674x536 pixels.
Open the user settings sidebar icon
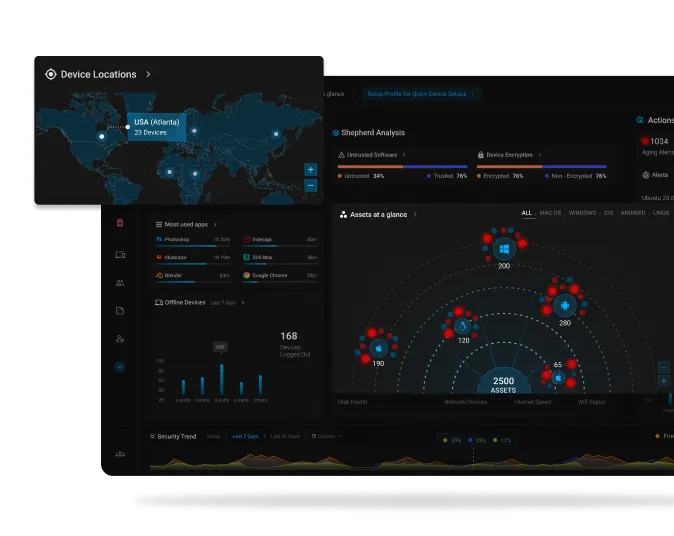[120, 339]
